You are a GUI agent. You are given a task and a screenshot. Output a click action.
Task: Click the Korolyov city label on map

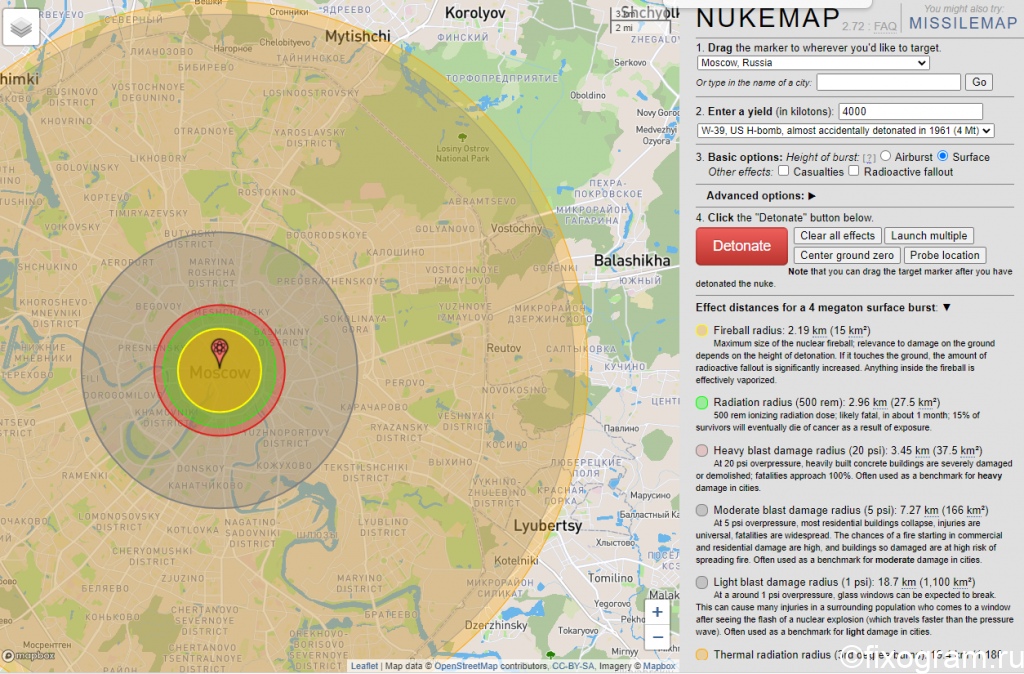click(x=475, y=13)
